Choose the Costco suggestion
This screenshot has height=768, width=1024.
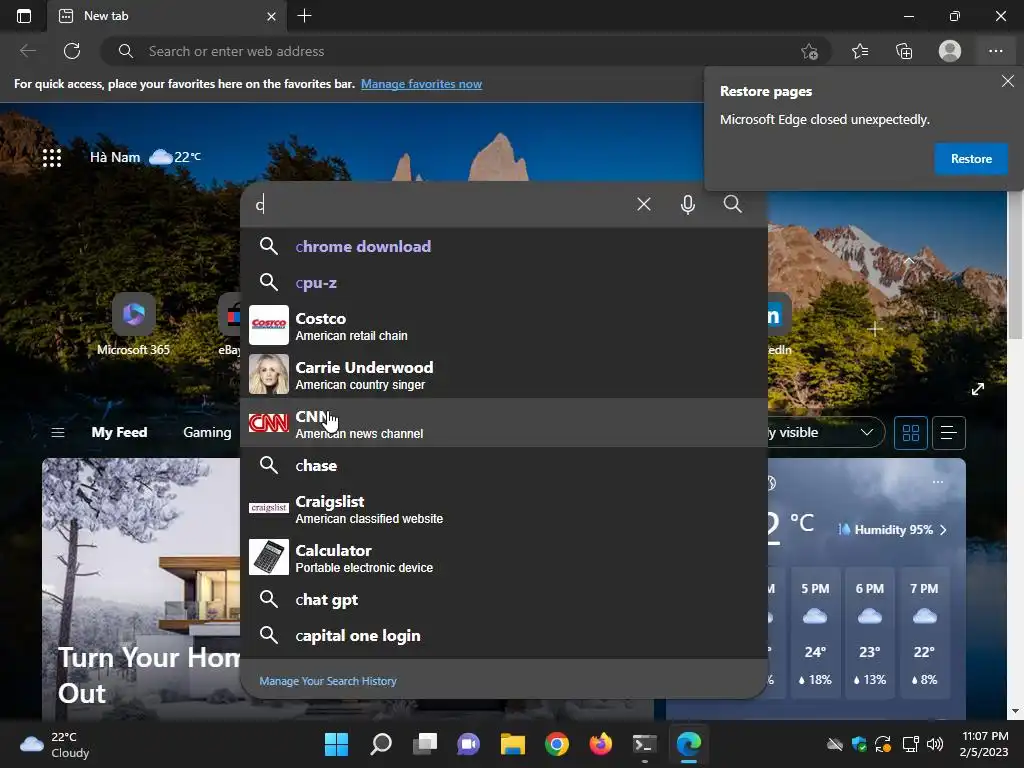pyautogui.click(x=504, y=325)
